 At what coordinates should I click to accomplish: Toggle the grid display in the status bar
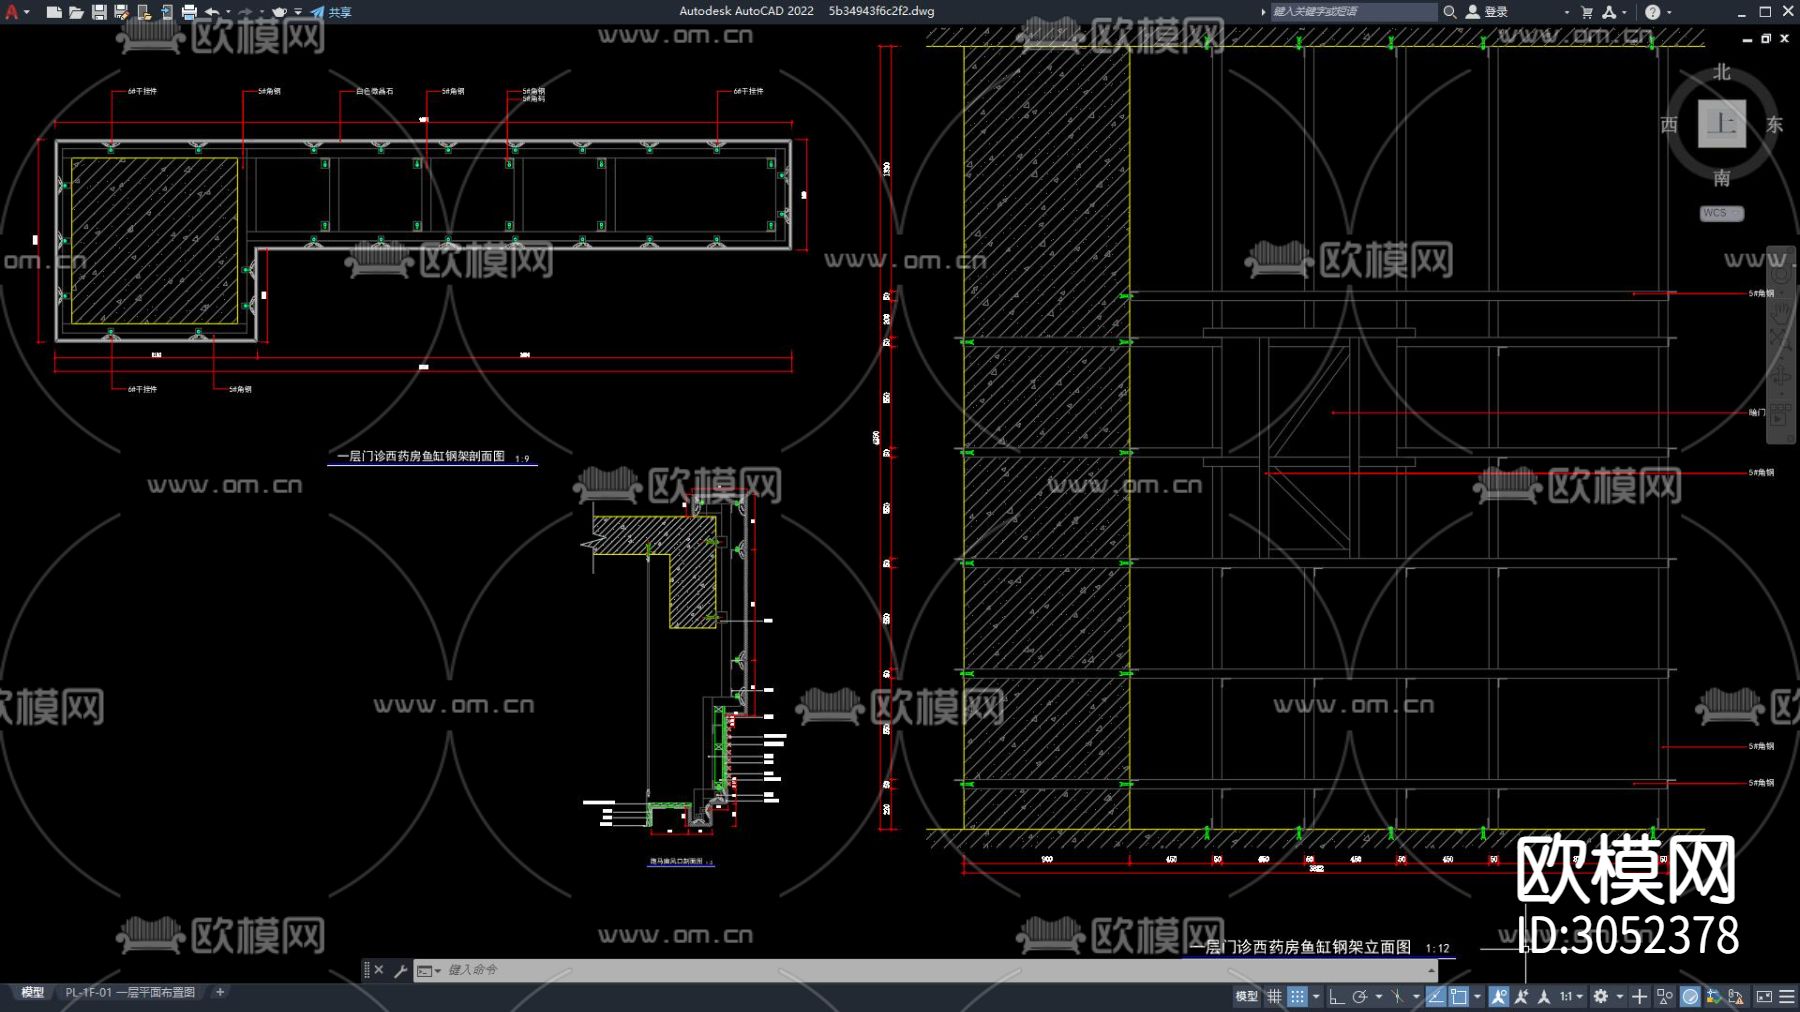point(1274,996)
